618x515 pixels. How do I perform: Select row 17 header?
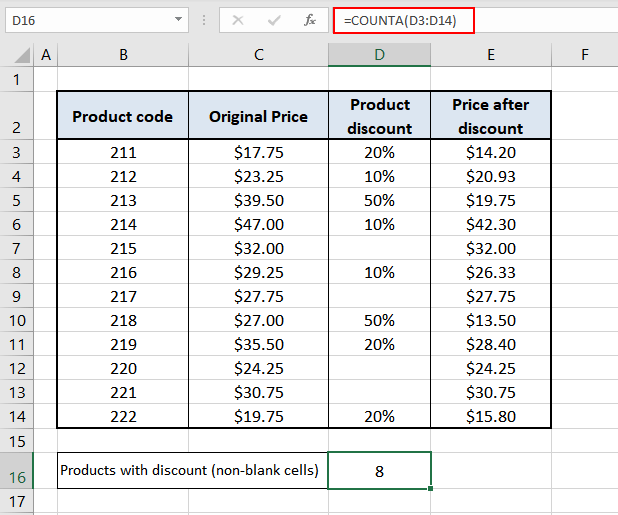click(17, 501)
